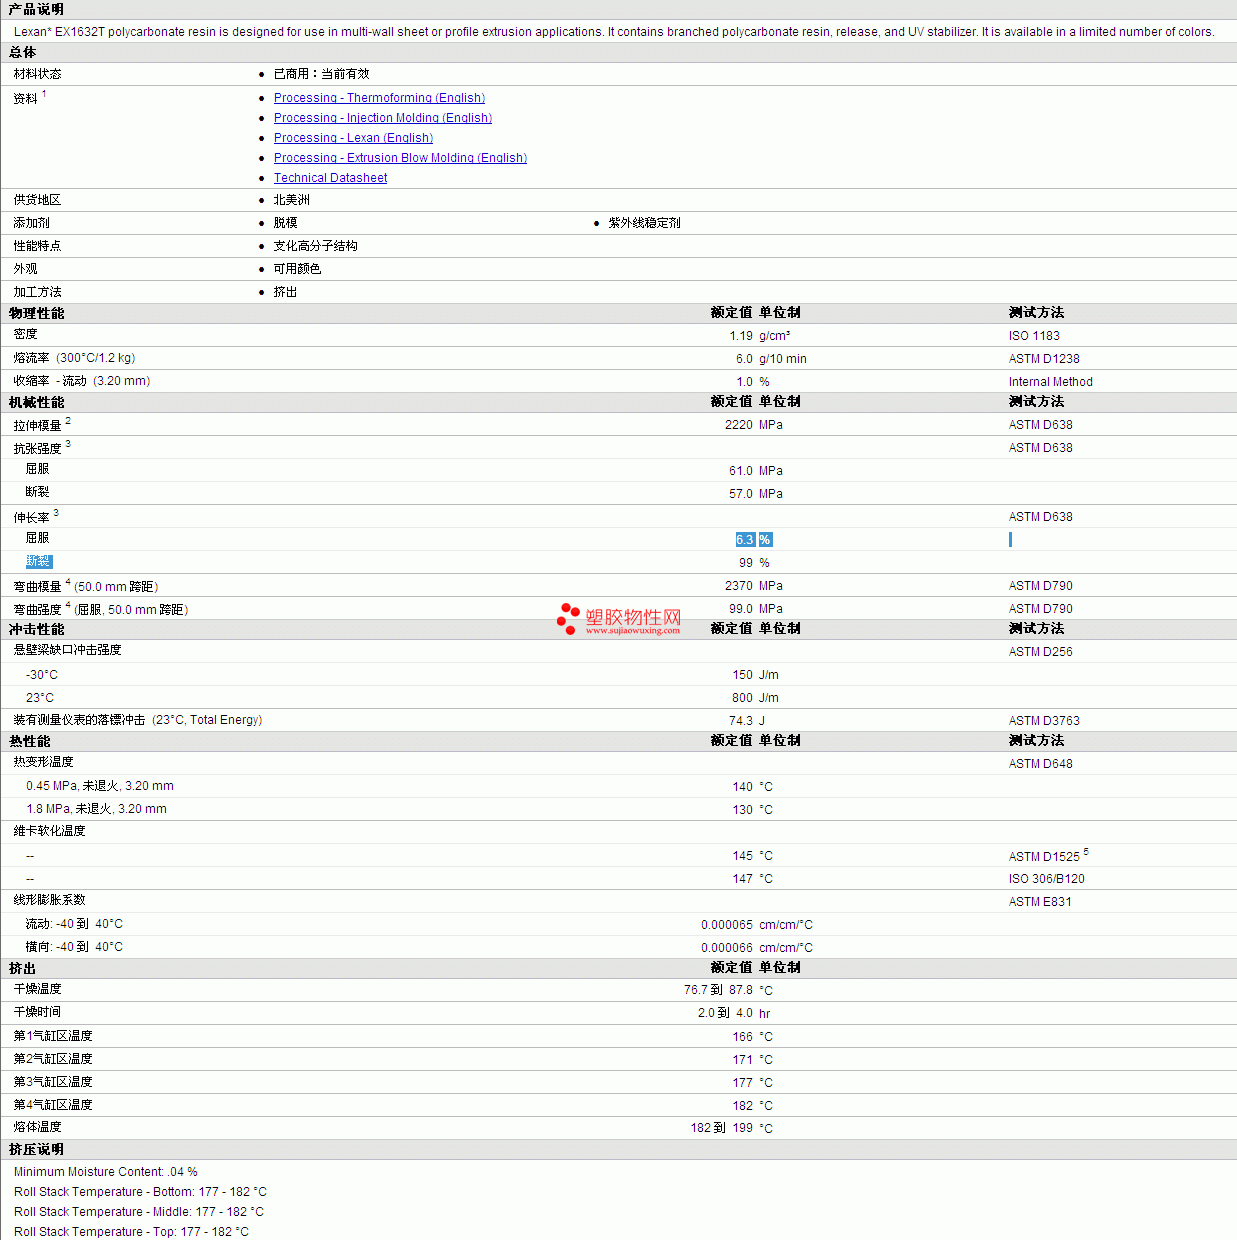Image resolution: width=1237 pixels, height=1240 pixels.
Task: Click the 23°C impact value 800
Action: 742,698
